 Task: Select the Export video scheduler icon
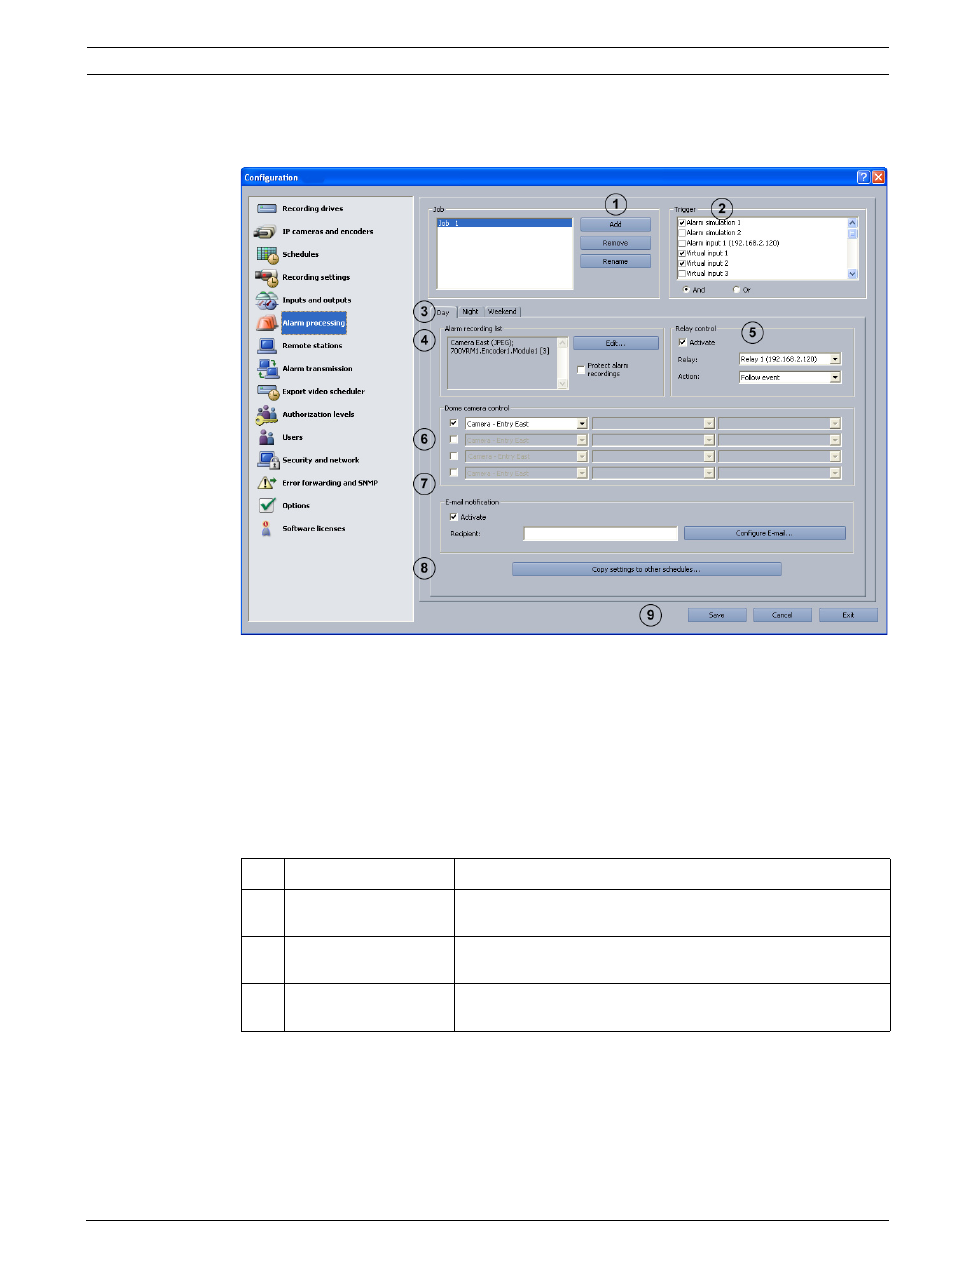click(x=266, y=392)
